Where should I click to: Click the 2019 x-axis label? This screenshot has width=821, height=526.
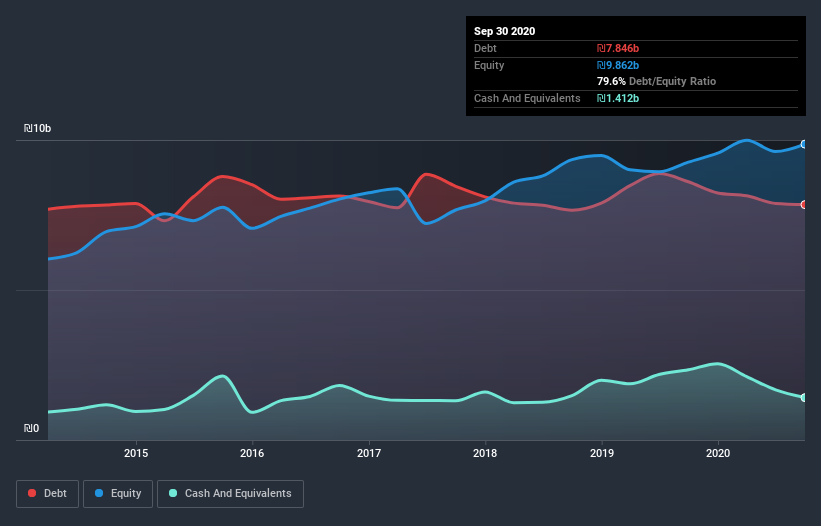pos(602,453)
